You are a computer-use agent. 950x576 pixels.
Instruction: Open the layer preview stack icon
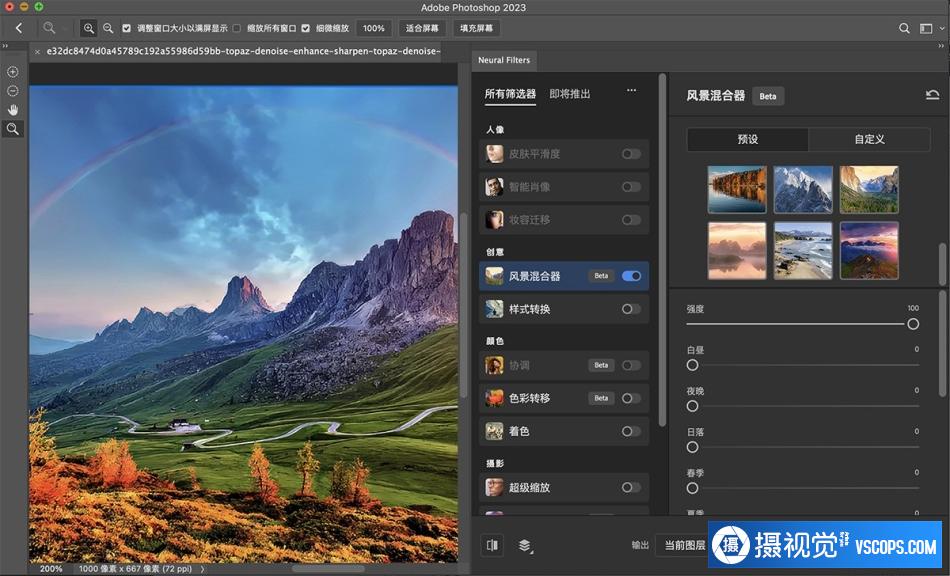[x=525, y=546]
